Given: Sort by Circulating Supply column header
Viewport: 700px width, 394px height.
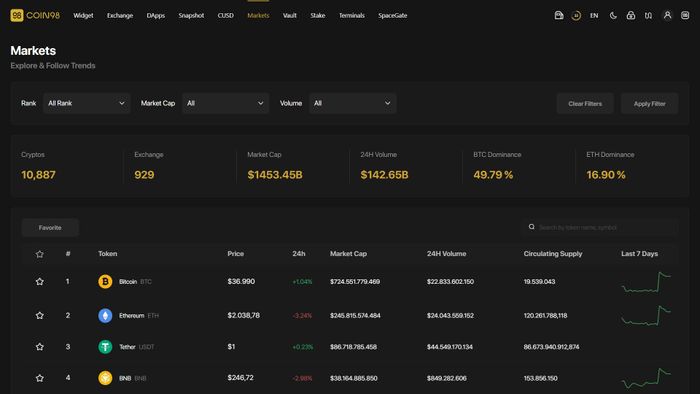Looking at the screenshot, I should coord(553,253).
